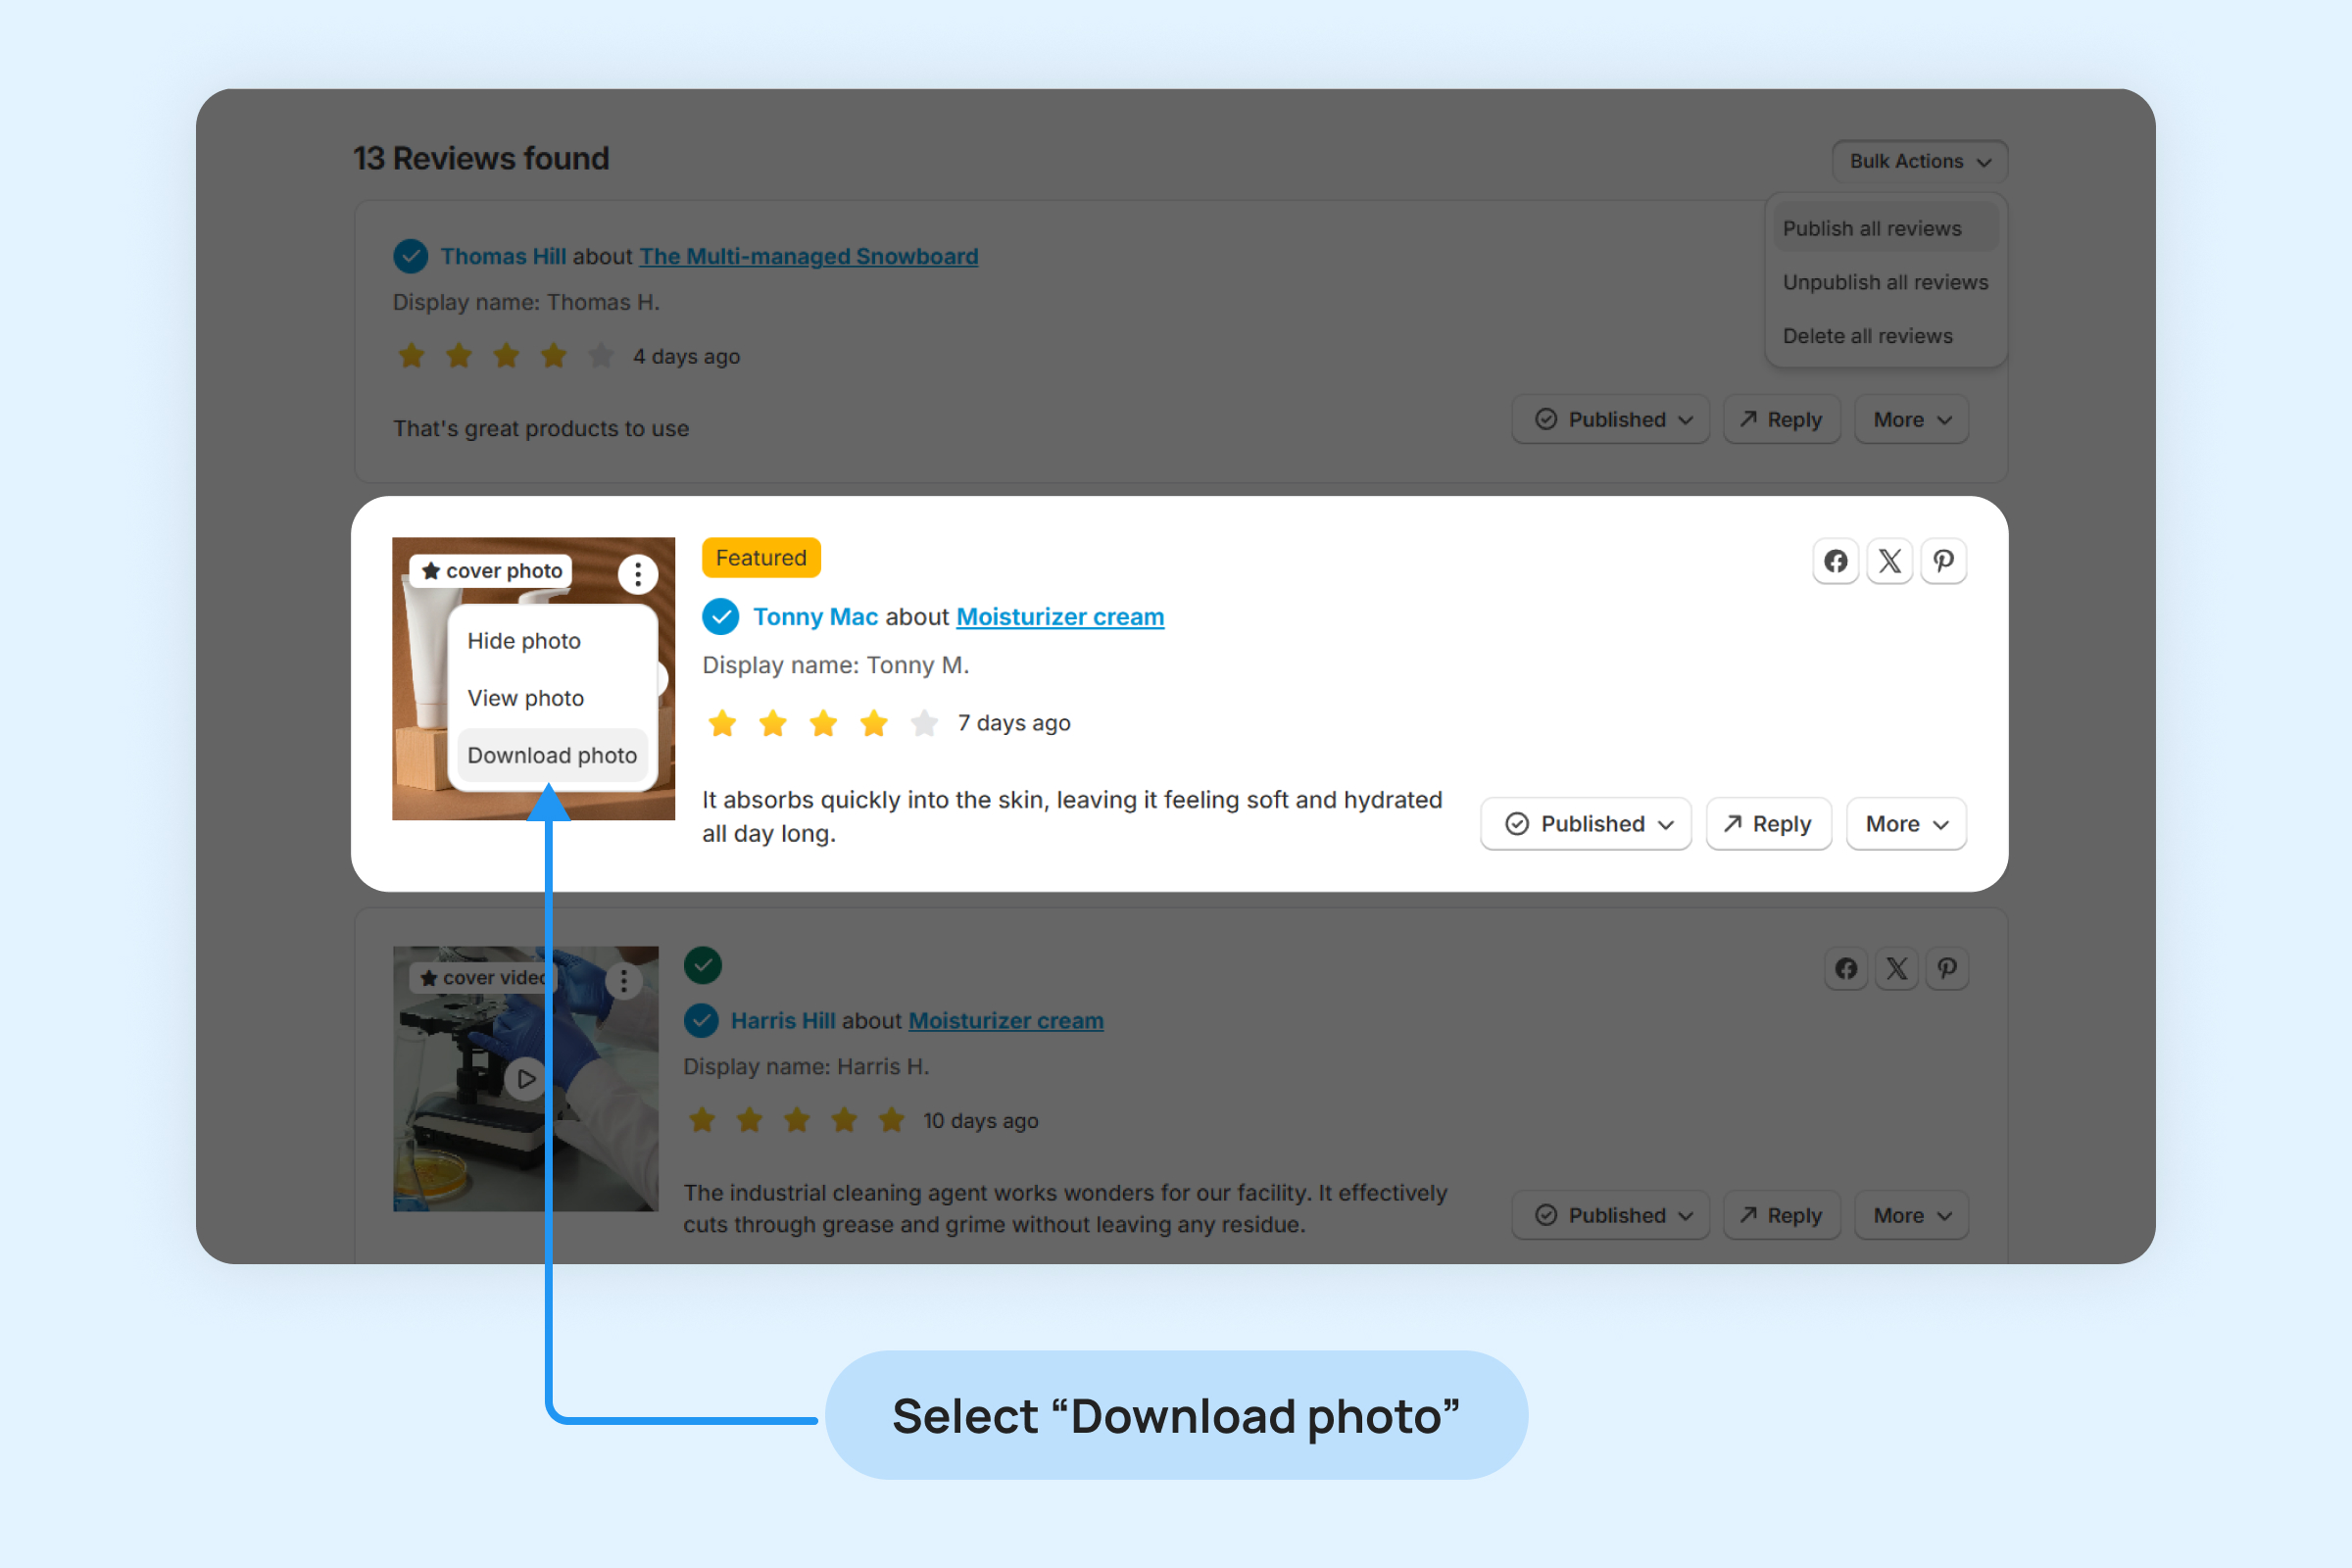Screen dimensions: 2352x1568
Task: Open Published dropdown on Tonny Mac review
Action: (1586, 824)
